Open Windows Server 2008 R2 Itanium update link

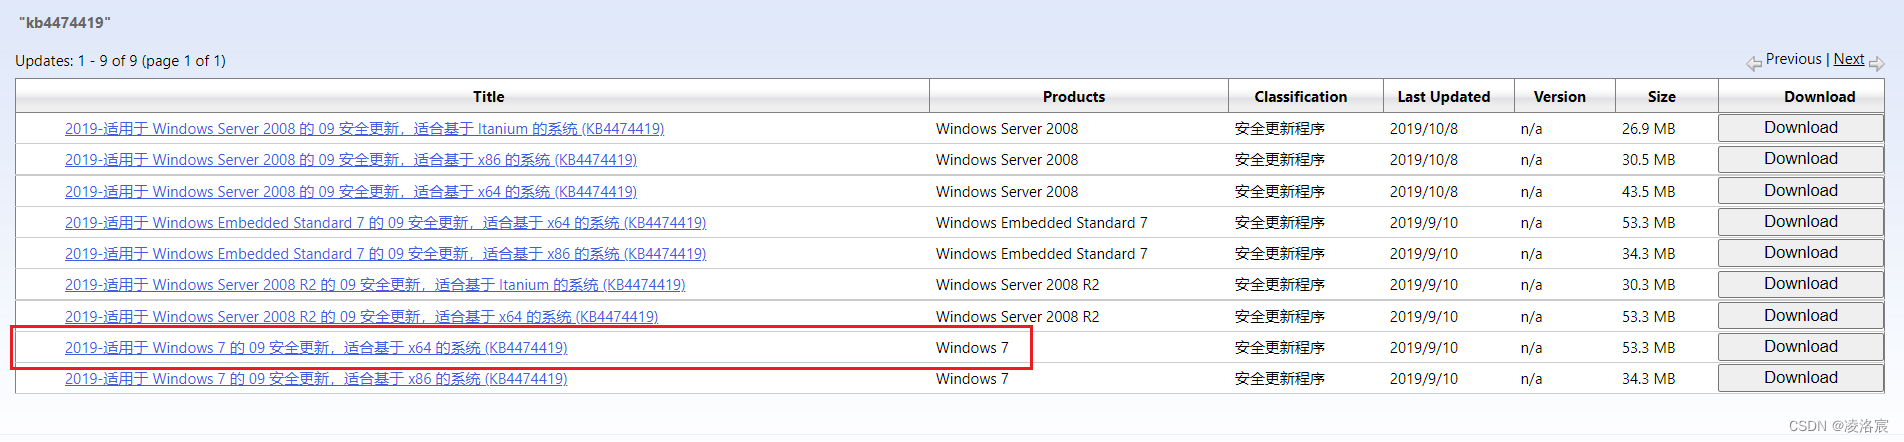[375, 285]
